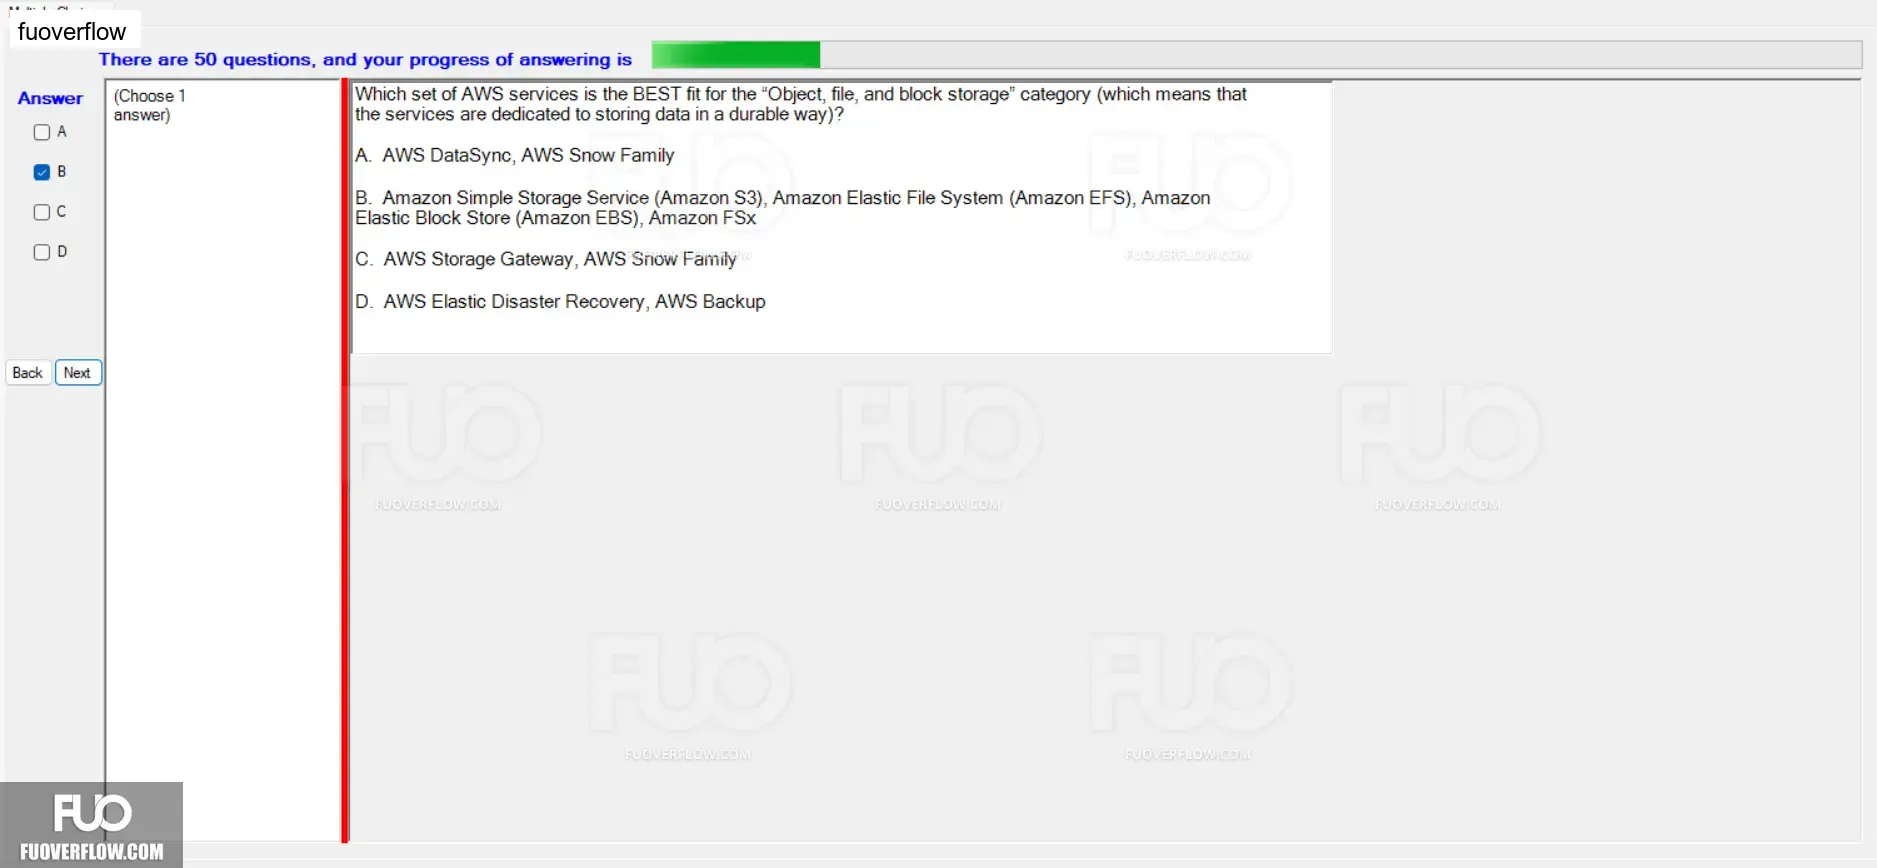Uncheck the selected answer B checkbox
Screen dimensions: 1877x868
[x=42, y=172]
